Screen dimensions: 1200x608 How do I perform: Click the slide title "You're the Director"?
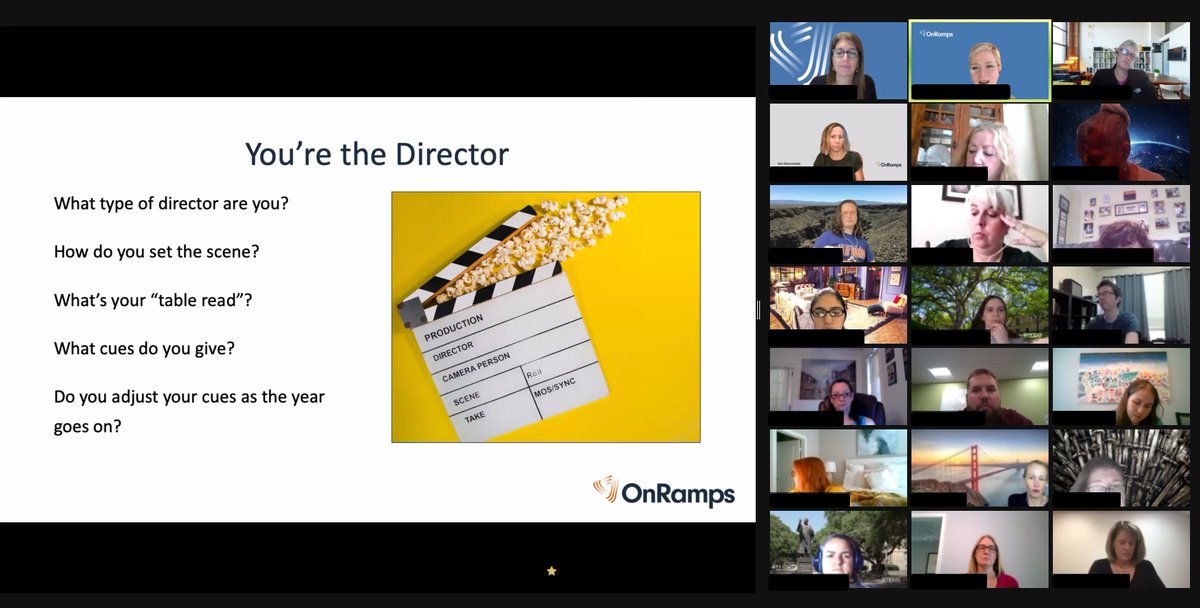click(377, 154)
